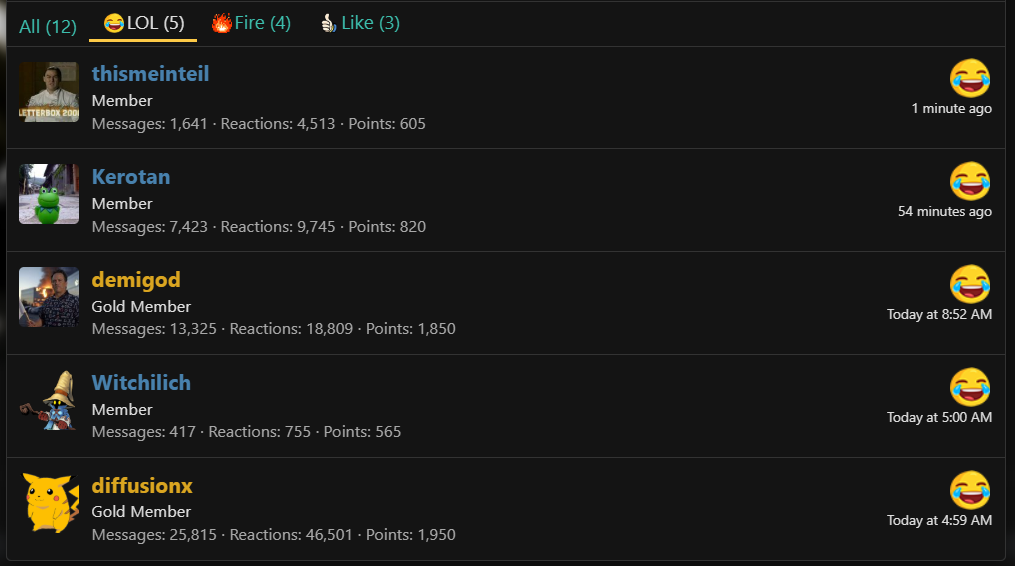Screen dimensions: 1015x566
Task: Click thismeinteil's chef avatar thumbnail
Action: (49, 92)
